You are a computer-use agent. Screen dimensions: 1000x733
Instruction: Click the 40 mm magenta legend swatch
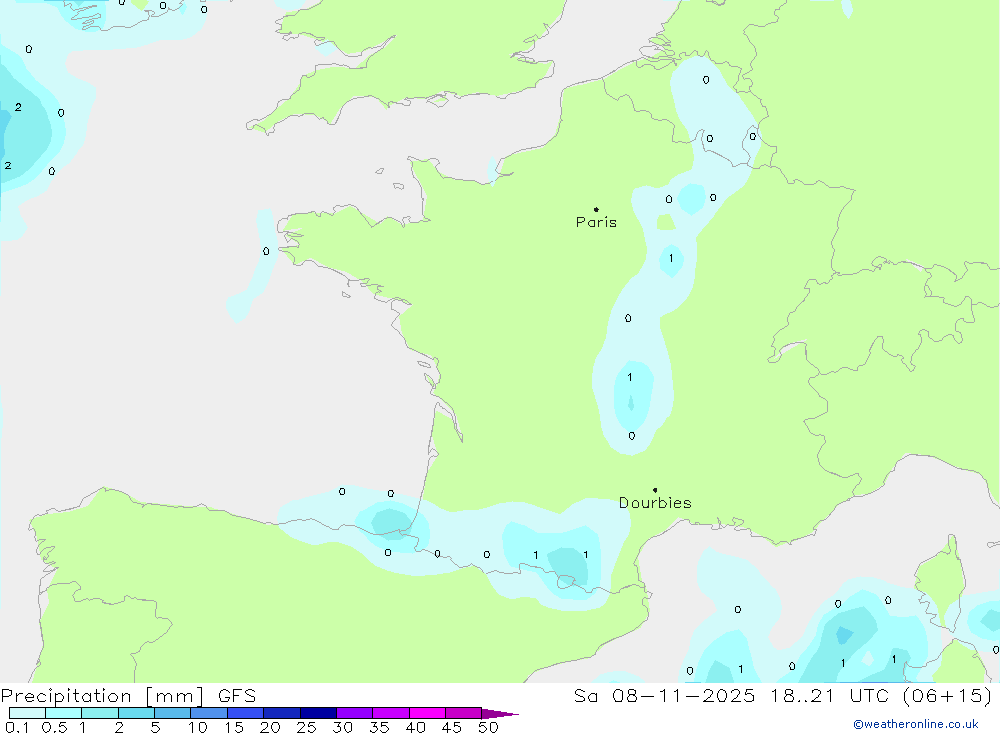coord(427,713)
